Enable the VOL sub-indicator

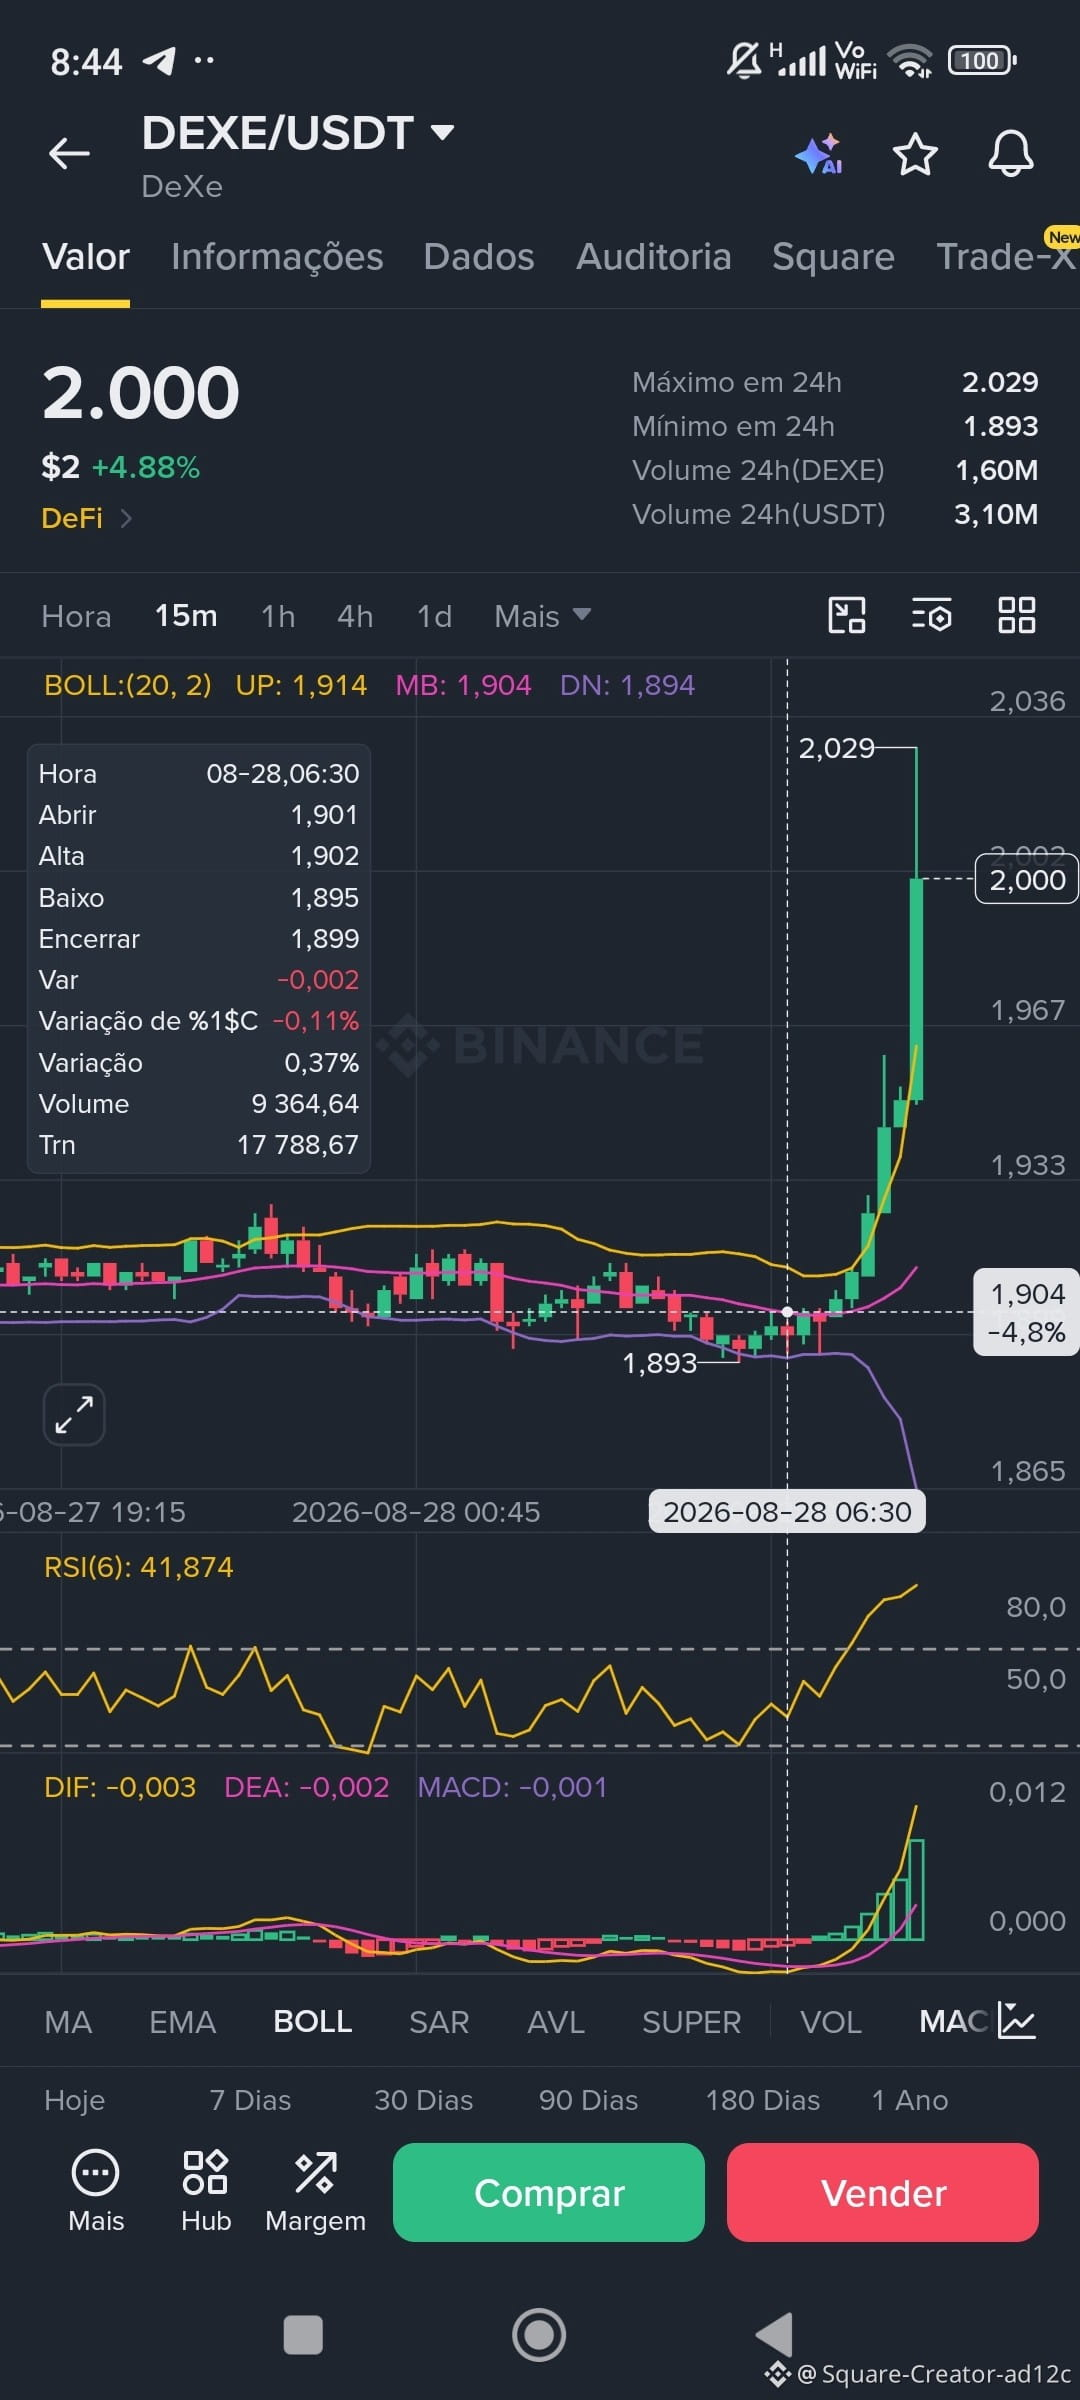[831, 2022]
